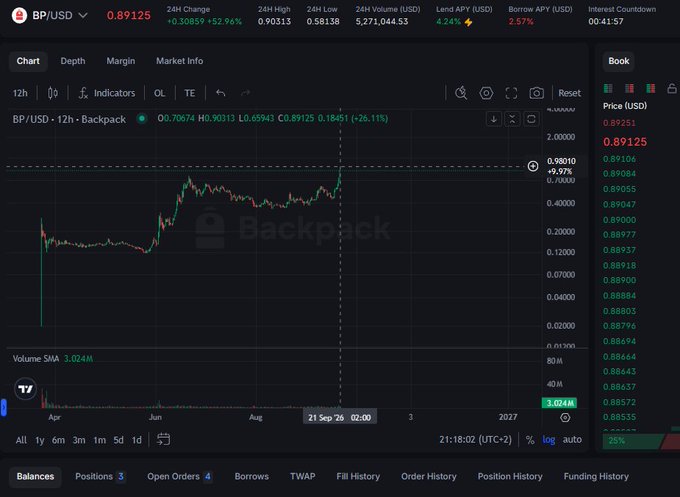Viewport: 680px width, 497px height.
Task: Select the All time range
Action: pyautogui.click(x=21, y=440)
